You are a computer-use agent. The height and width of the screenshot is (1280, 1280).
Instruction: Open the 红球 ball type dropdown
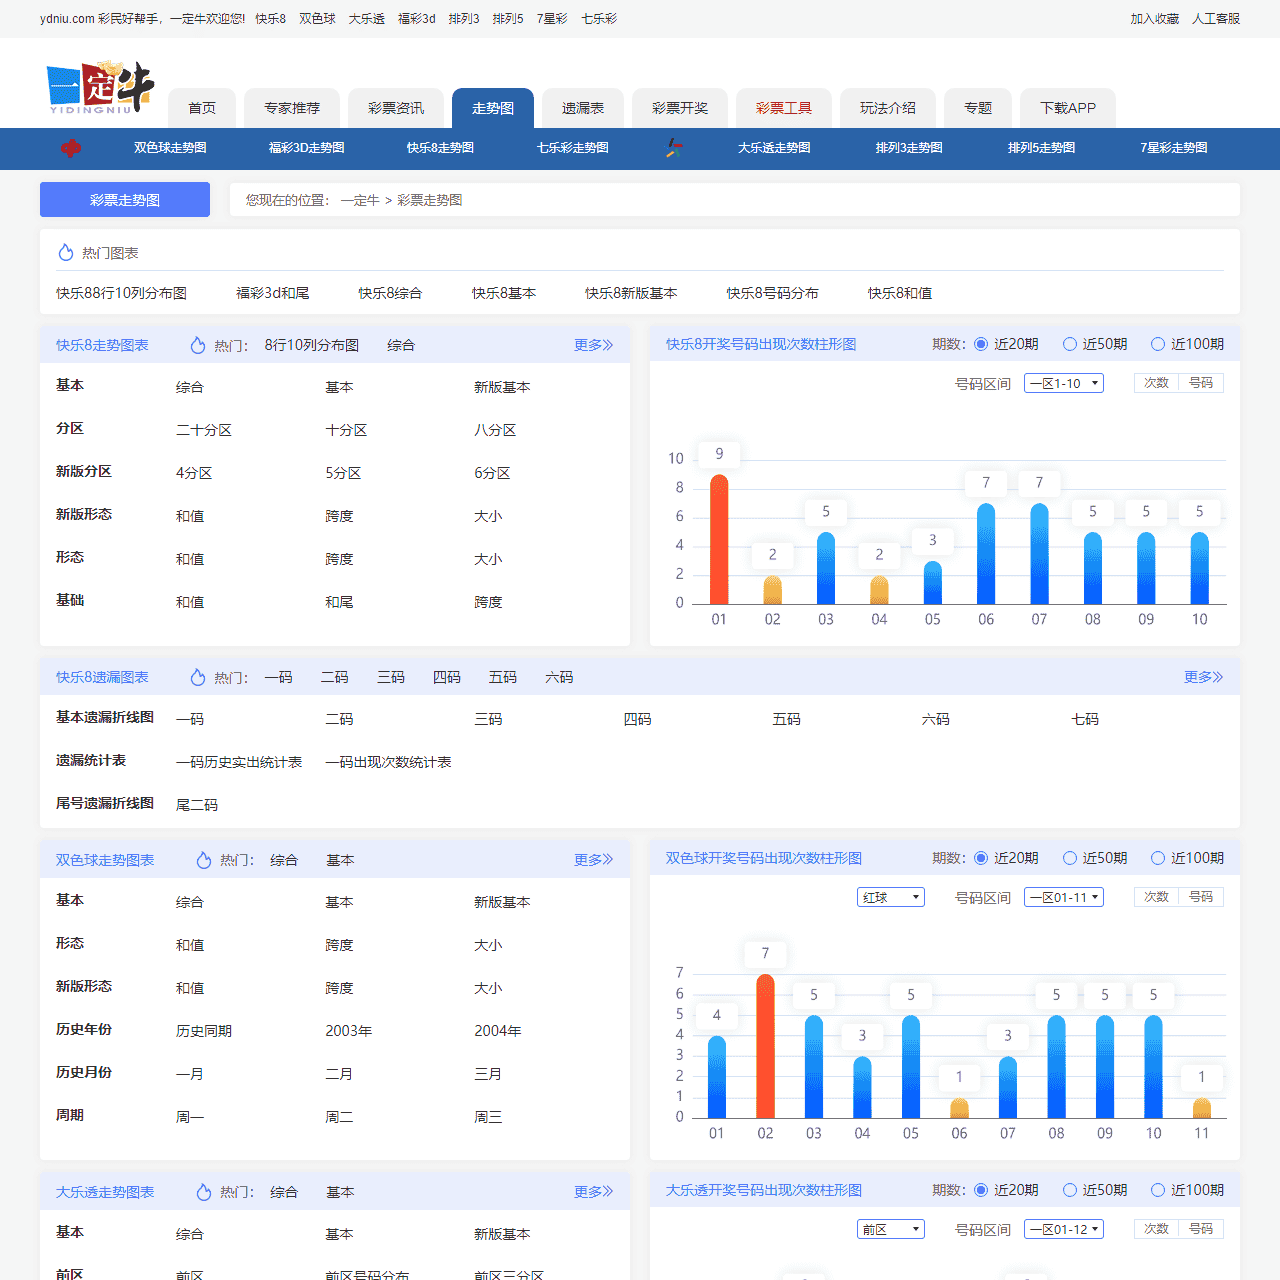pyautogui.click(x=890, y=897)
